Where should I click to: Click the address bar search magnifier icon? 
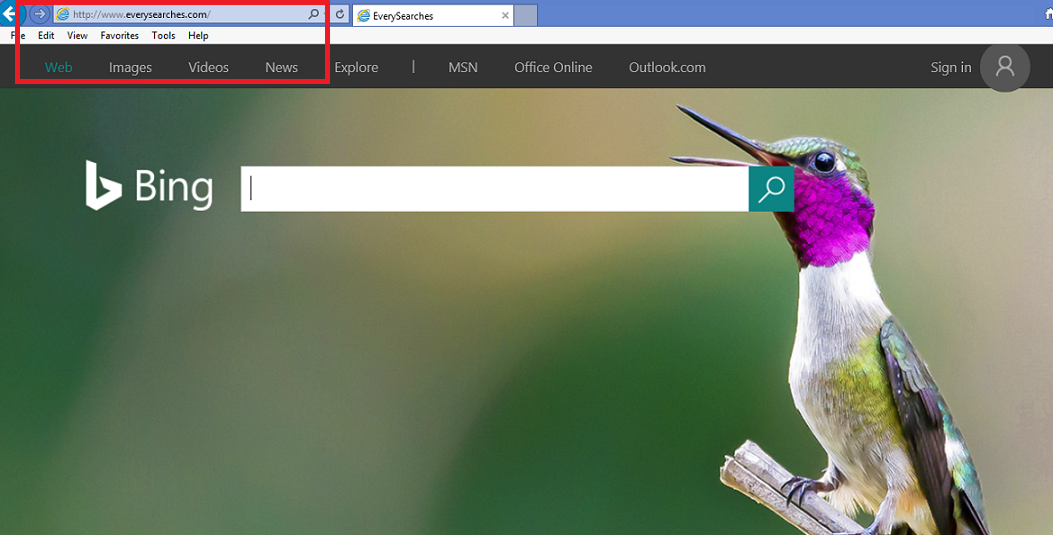tap(314, 15)
